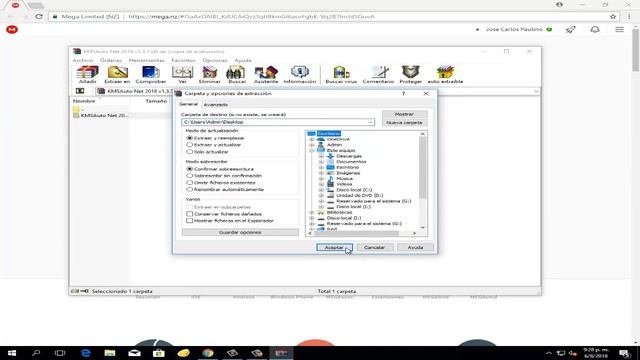Open Chrome from the taskbar
The height and width of the screenshot is (360, 640).
(208, 353)
